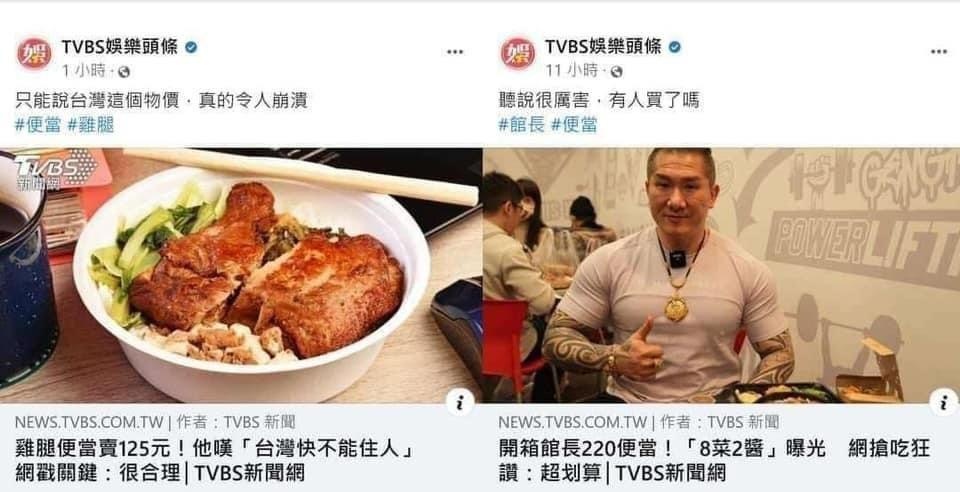Open the 雞腿便當賣125元 article headline
Image resolution: width=960 pixels, height=492 pixels.
coord(216,461)
